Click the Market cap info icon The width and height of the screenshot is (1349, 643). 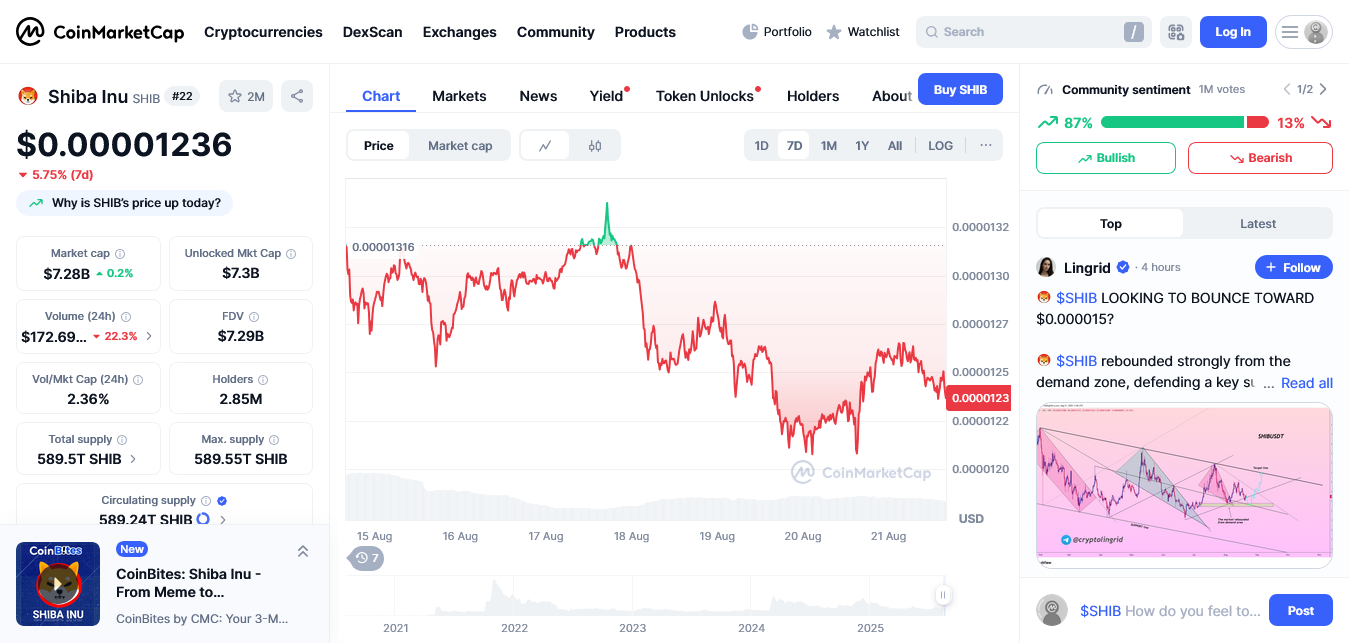pyautogui.click(x=120, y=254)
